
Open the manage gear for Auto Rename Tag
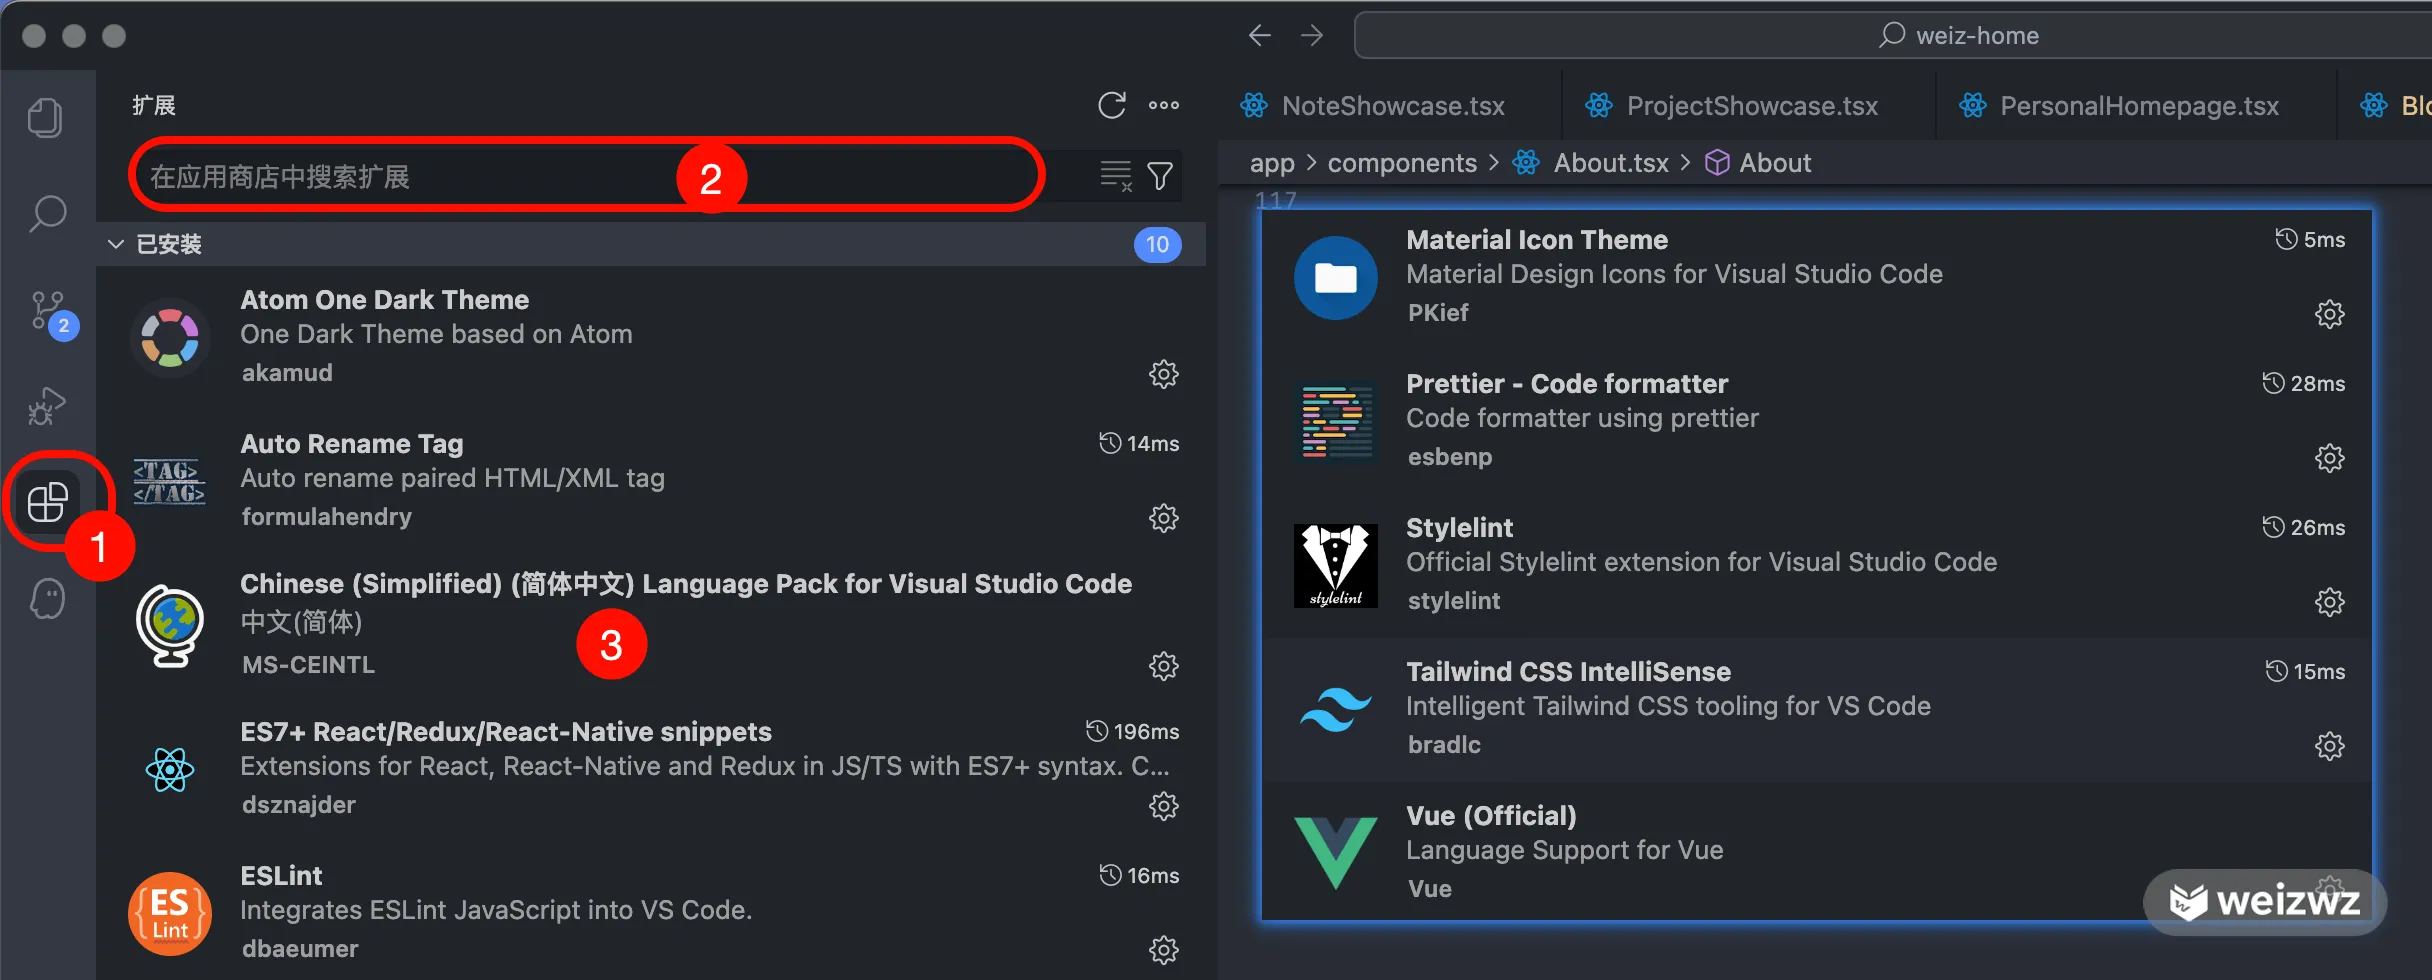click(1163, 518)
